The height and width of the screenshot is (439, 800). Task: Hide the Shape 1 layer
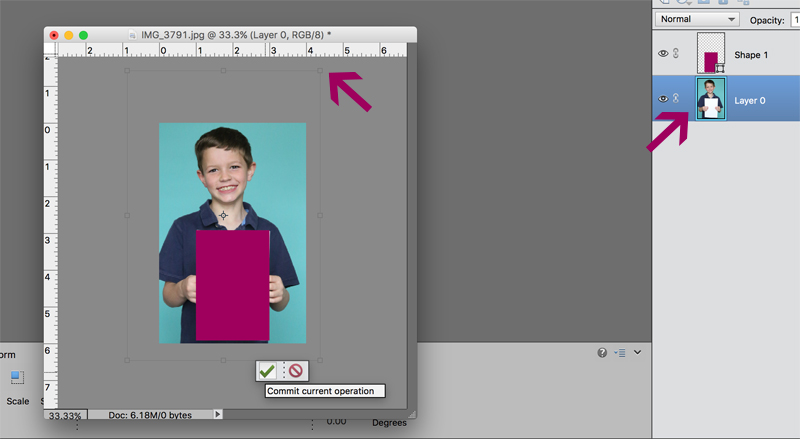click(x=663, y=54)
